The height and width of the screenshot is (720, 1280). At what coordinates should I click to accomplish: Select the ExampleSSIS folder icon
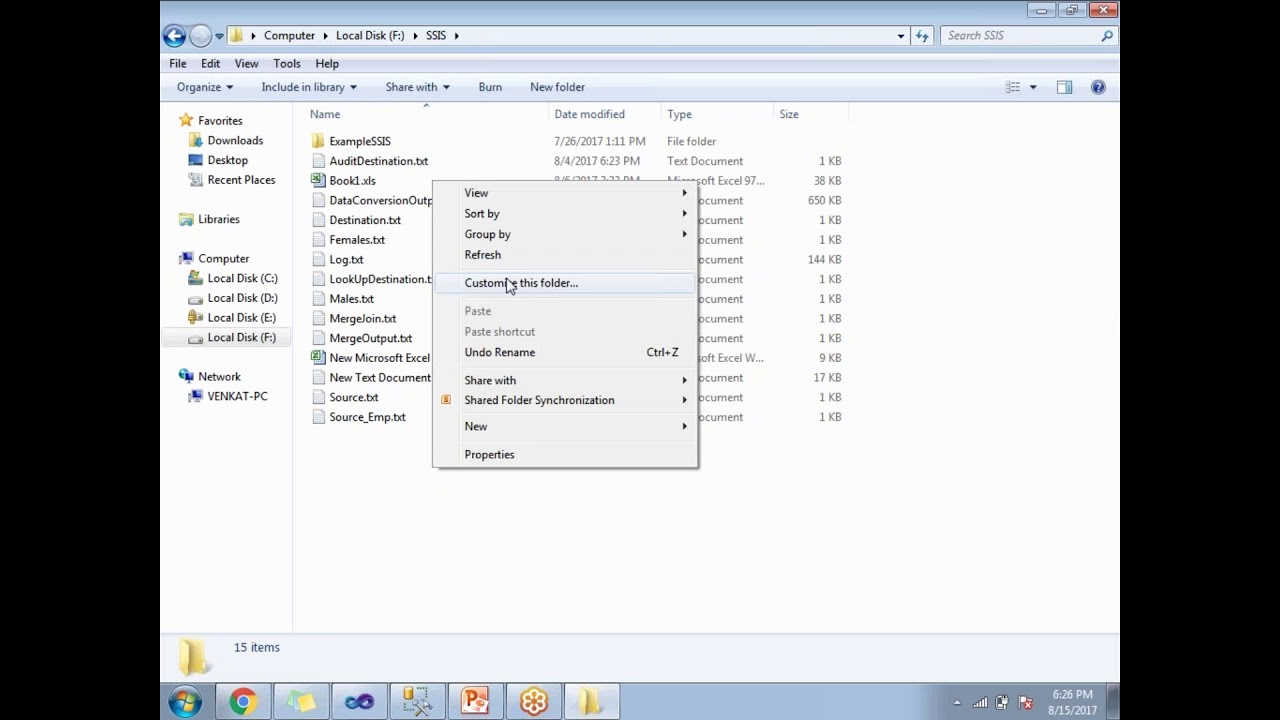[318, 141]
